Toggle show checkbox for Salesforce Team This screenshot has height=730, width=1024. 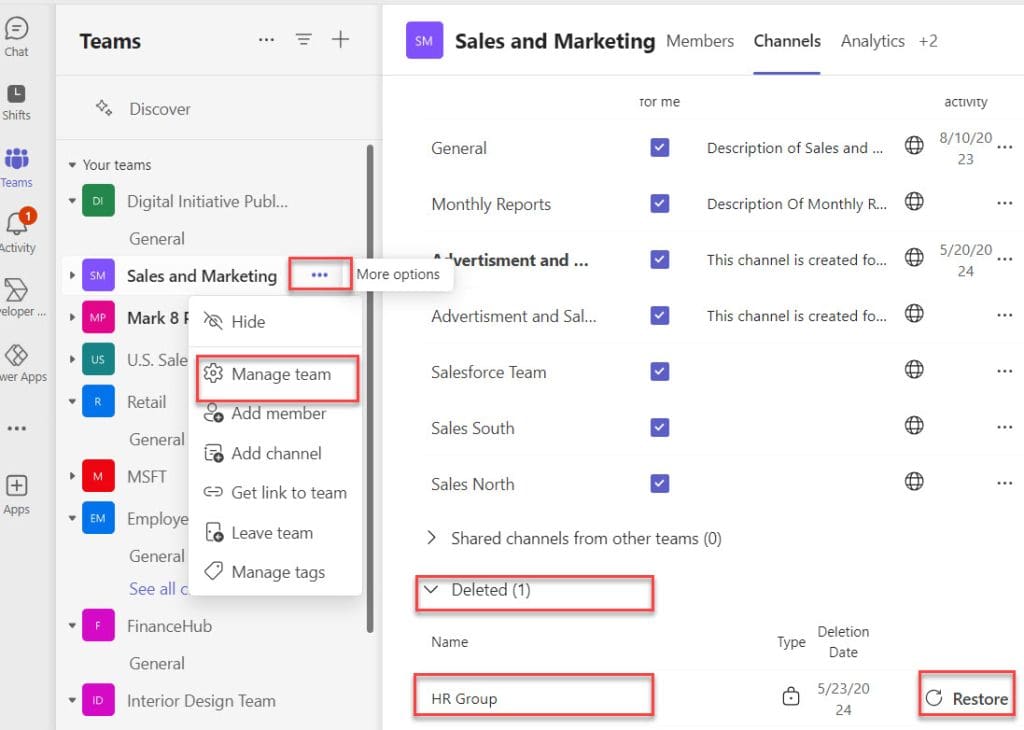pyautogui.click(x=660, y=372)
